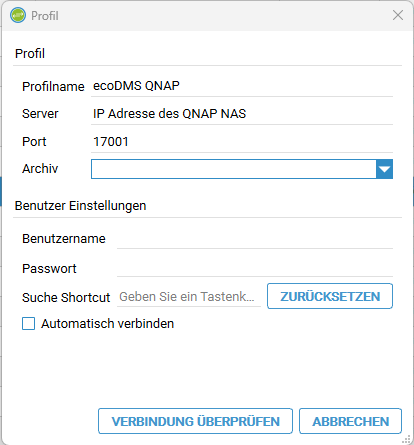This screenshot has height=445, width=414.
Task: Enable the Automatisch verbinden checkbox
Action: [28, 324]
